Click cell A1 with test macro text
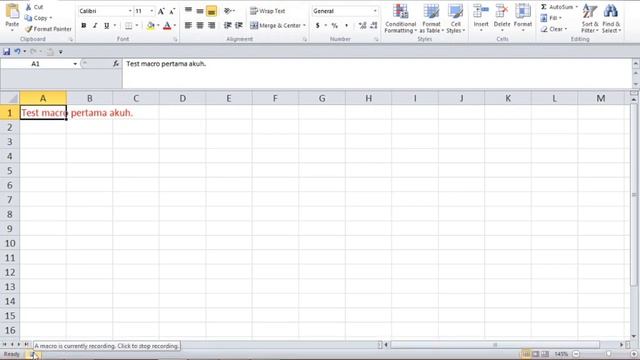This screenshot has width=640, height=360. point(43,113)
